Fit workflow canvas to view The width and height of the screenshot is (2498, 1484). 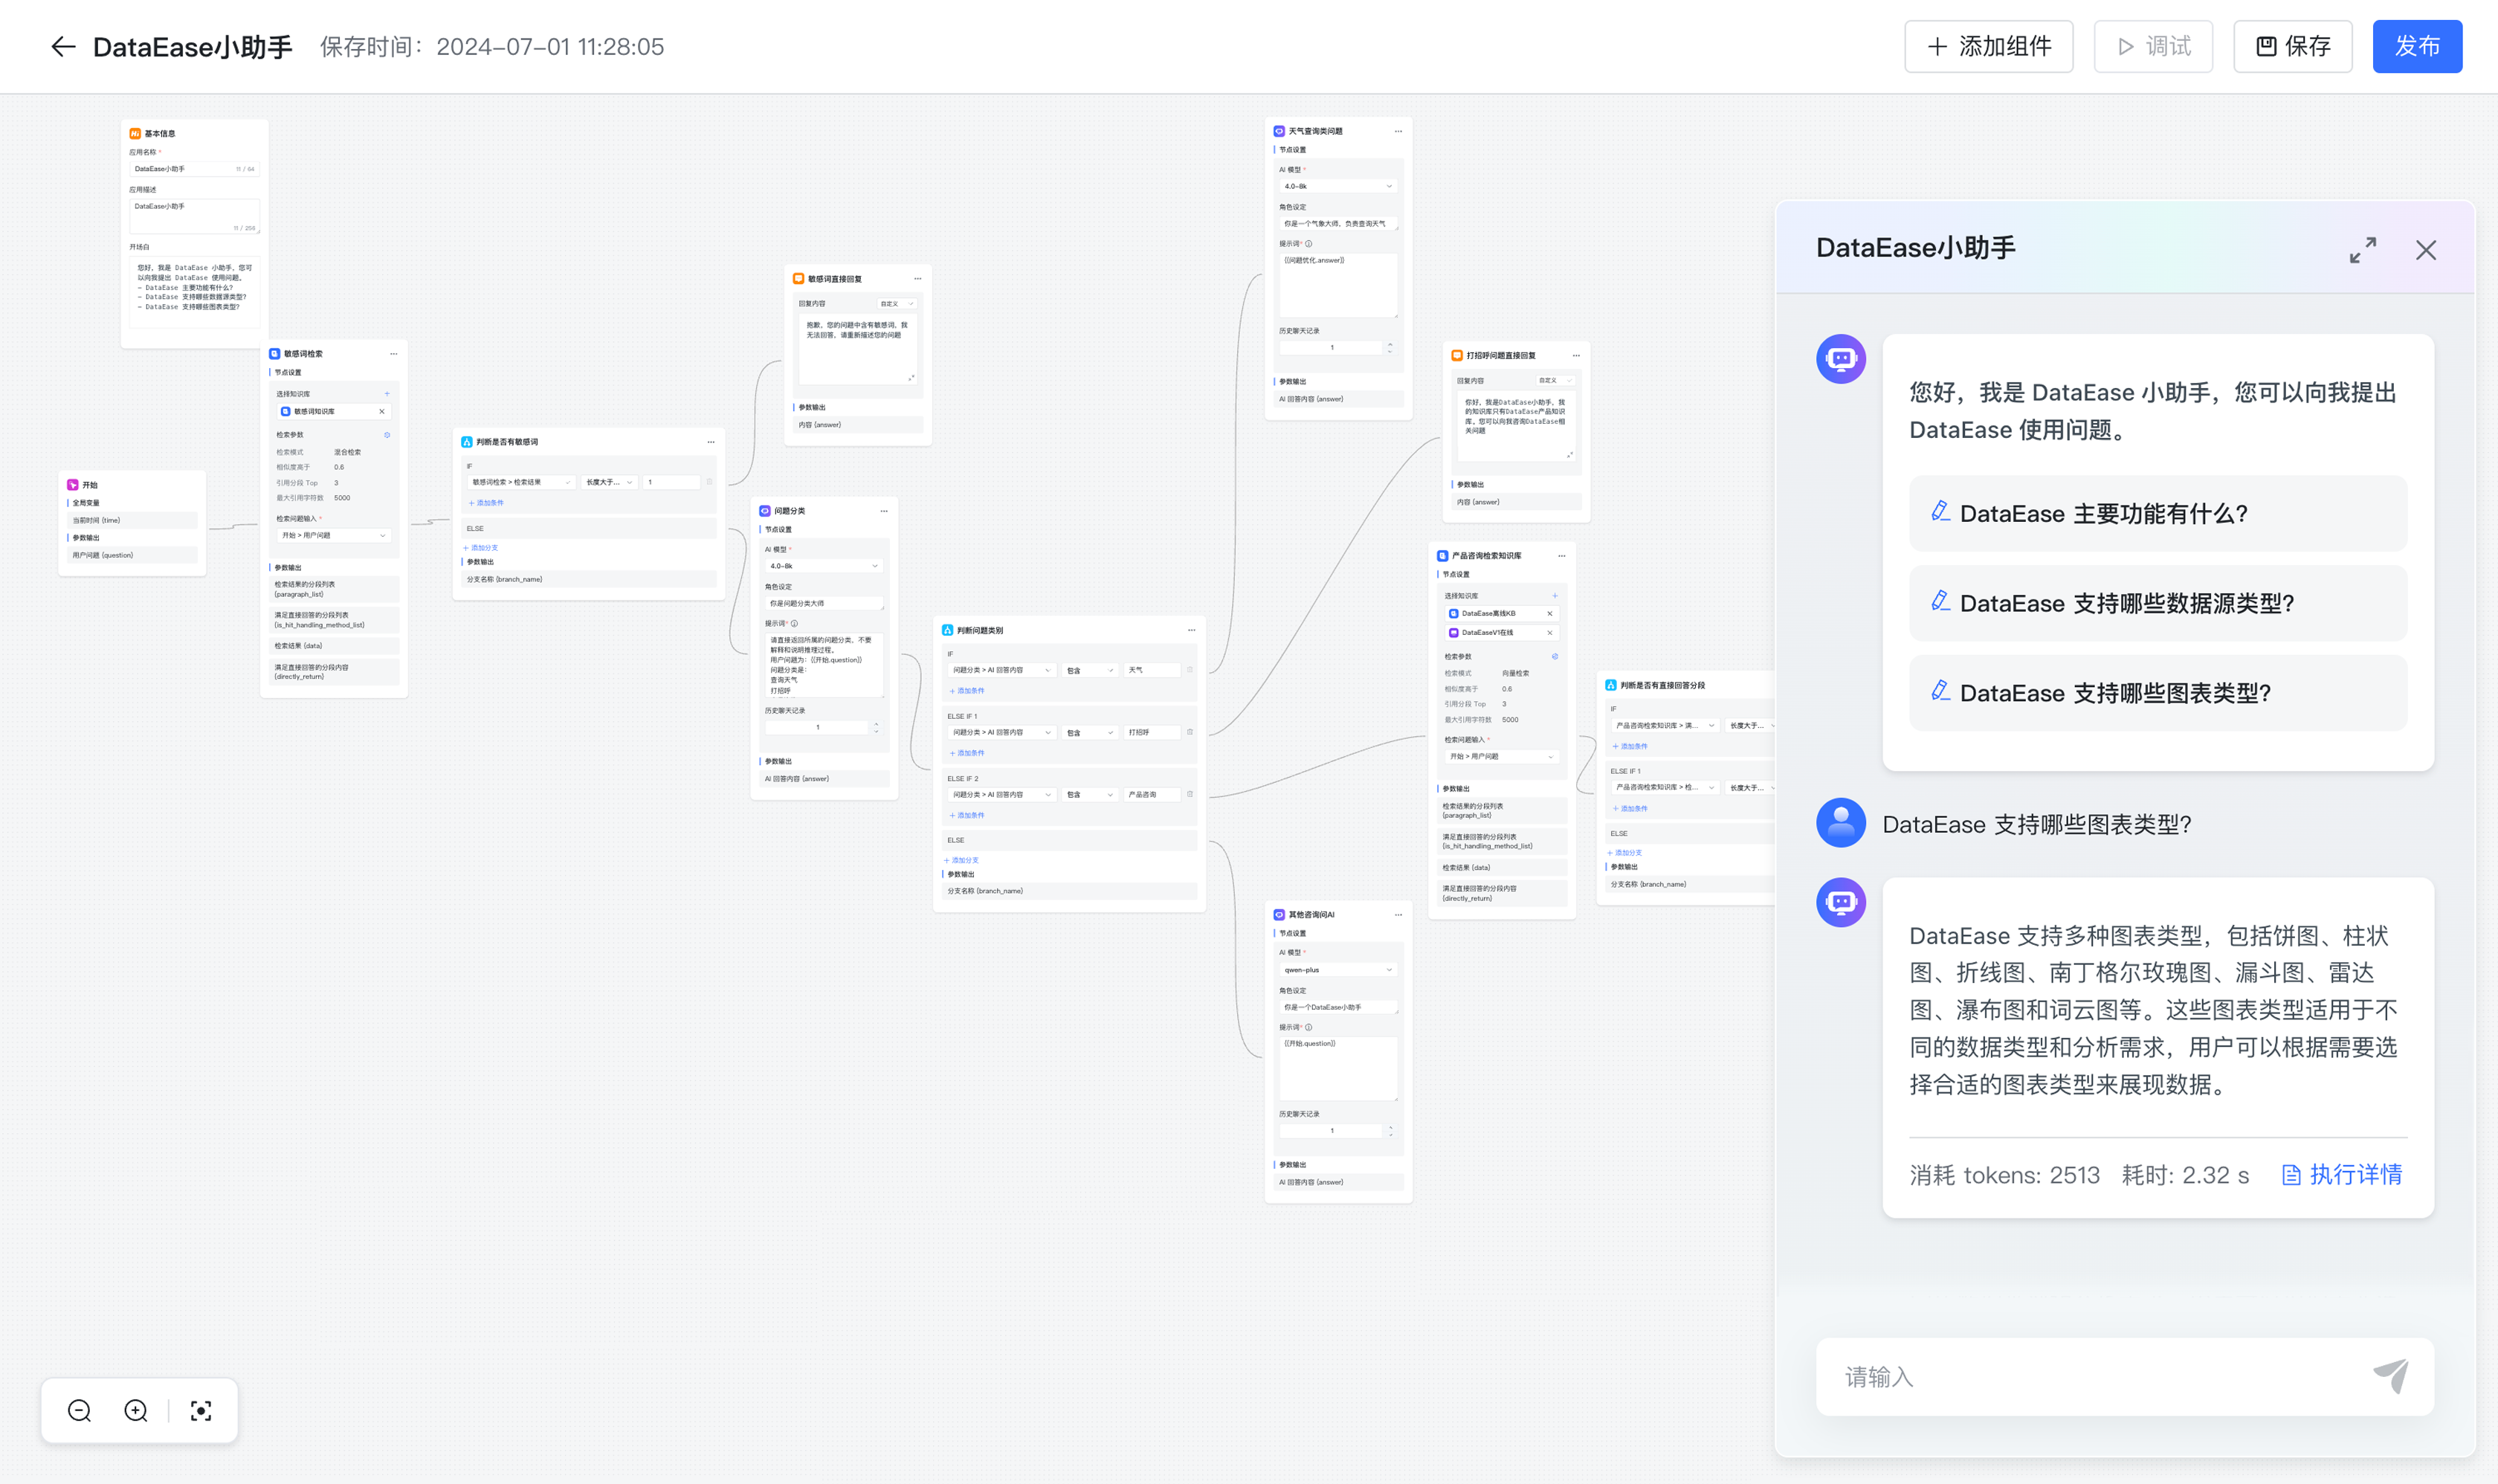click(201, 1410)
